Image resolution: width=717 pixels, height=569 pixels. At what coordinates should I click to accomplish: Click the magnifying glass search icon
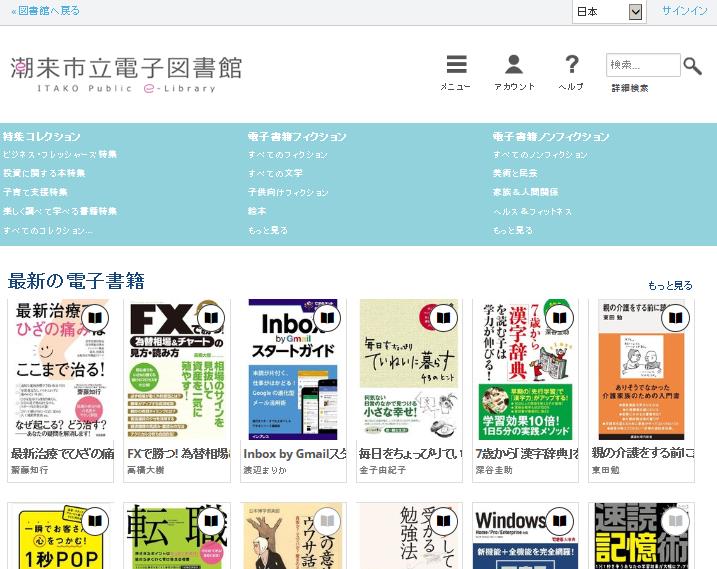692,66
